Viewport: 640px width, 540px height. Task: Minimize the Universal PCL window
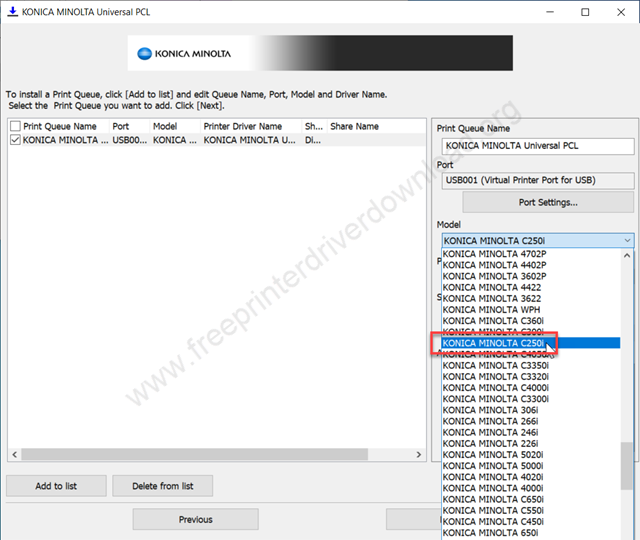(x=550, y=12)
